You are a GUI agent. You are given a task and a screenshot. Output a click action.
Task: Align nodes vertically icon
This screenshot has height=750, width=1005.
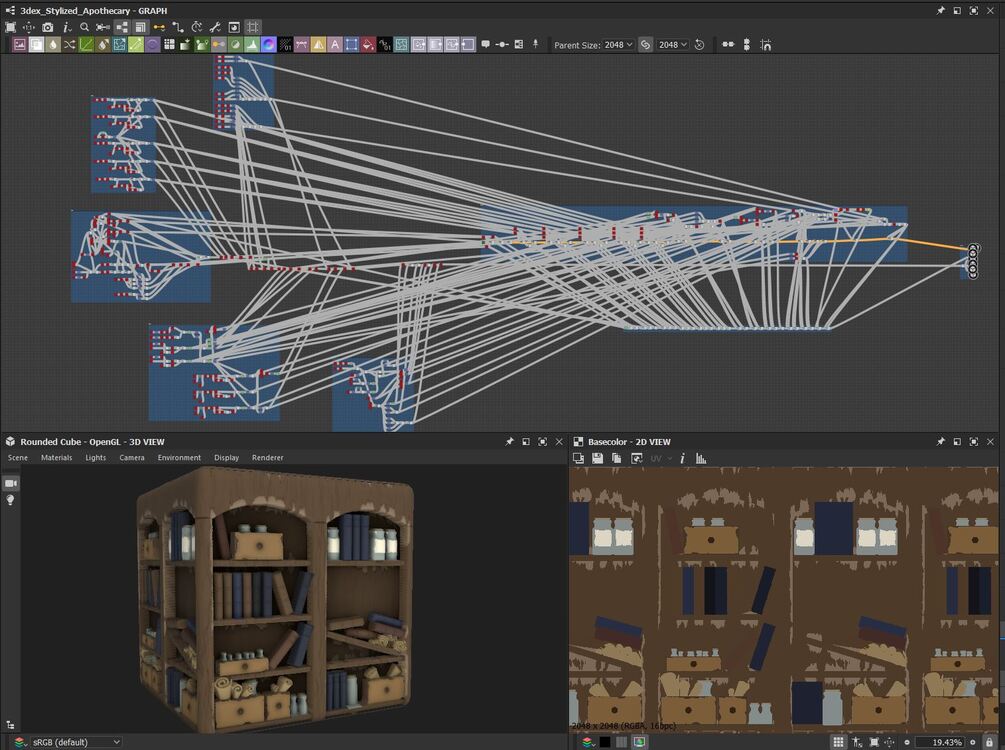click(x=747, y=44)
